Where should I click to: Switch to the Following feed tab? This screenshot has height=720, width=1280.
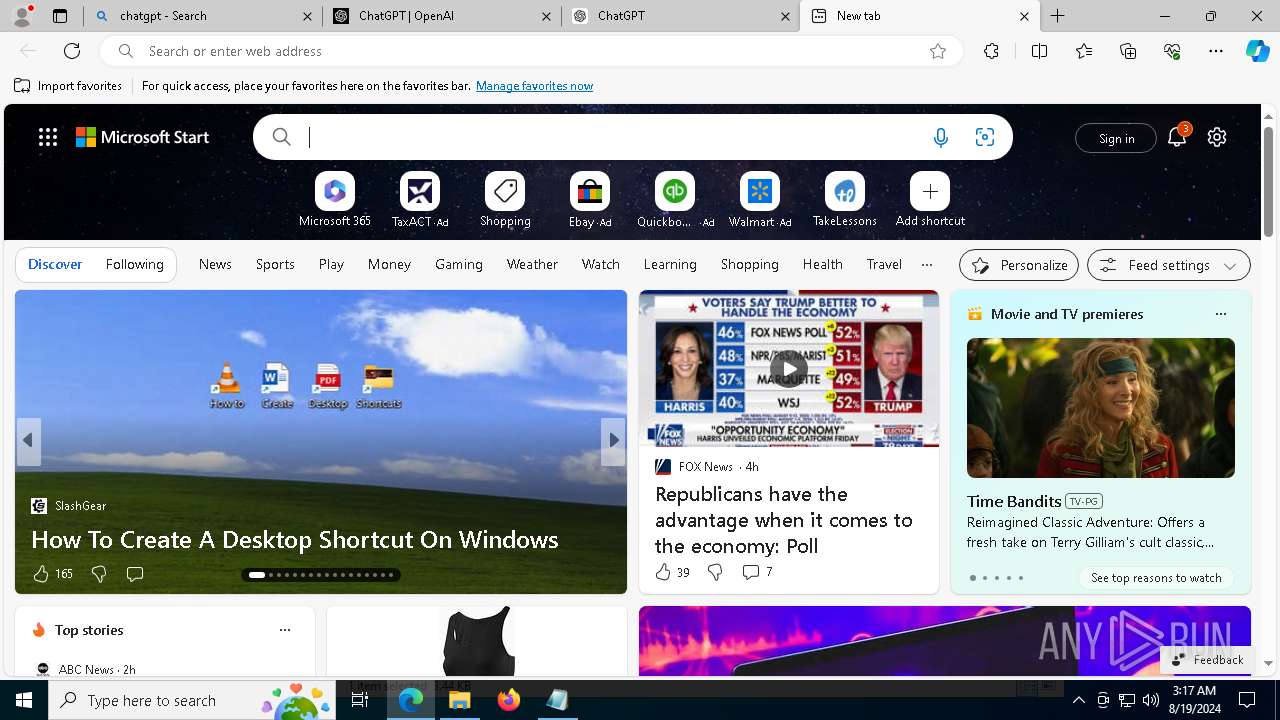click(x=135, y=264)
